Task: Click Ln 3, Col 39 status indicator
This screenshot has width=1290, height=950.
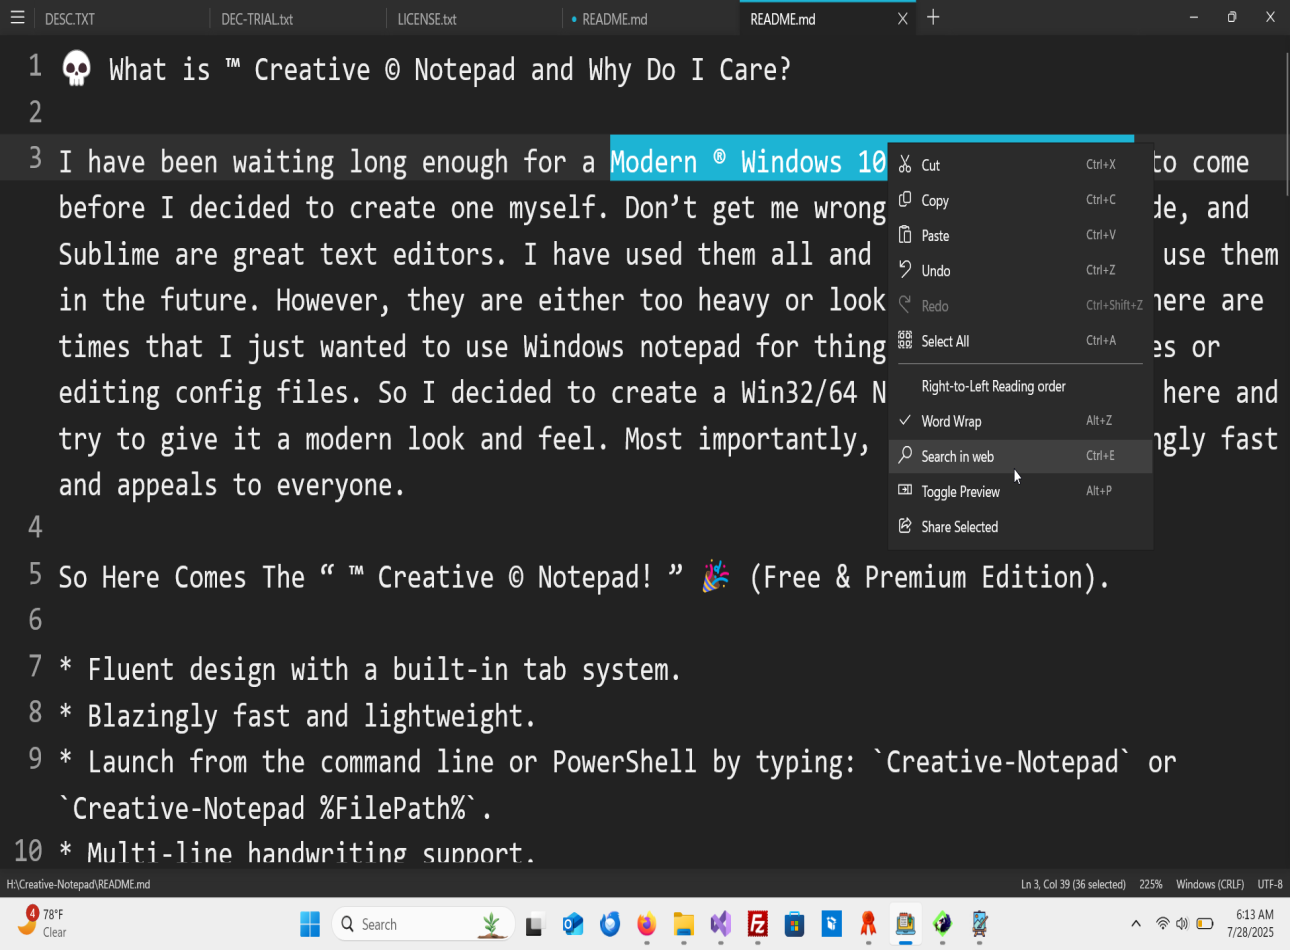Action: coord(1073,884)
